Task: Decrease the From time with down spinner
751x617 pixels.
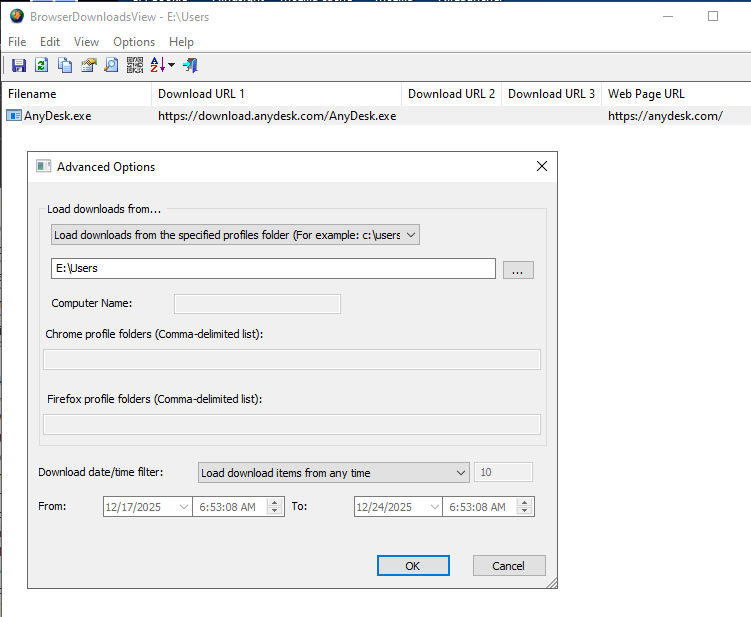Action: 274,511
